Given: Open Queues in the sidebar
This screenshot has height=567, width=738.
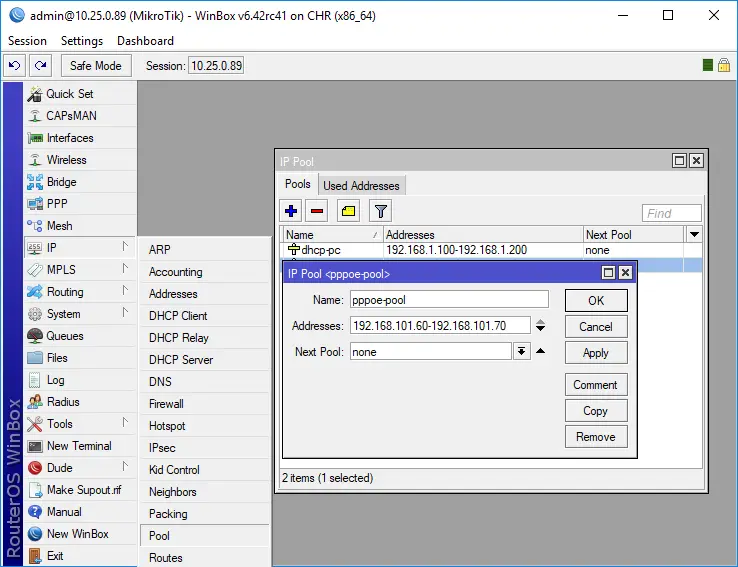Looking at the screenshot, I should coord(80,336).
